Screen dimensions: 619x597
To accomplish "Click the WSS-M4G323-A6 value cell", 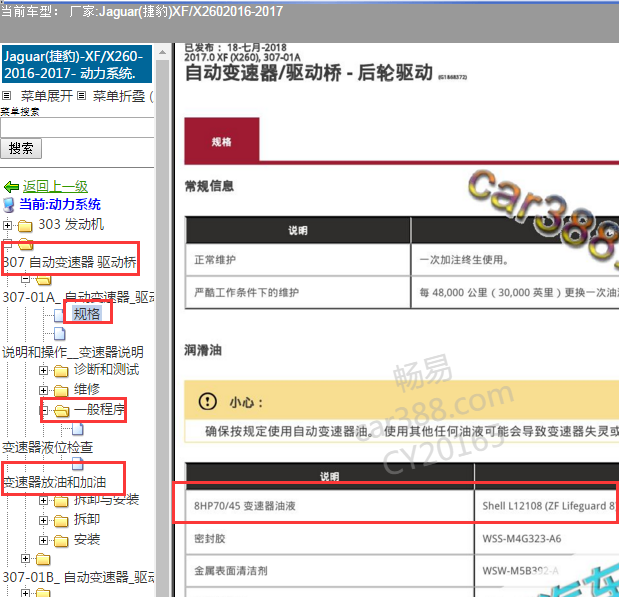I will click(x=547, y=539).
